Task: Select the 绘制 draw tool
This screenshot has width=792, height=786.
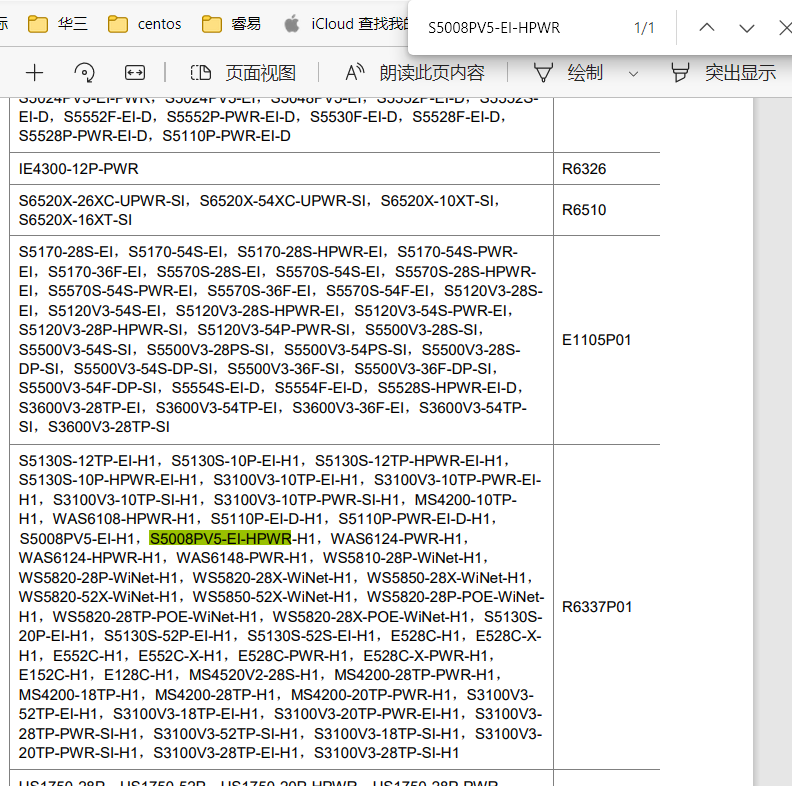Action: tap(568, 73)
